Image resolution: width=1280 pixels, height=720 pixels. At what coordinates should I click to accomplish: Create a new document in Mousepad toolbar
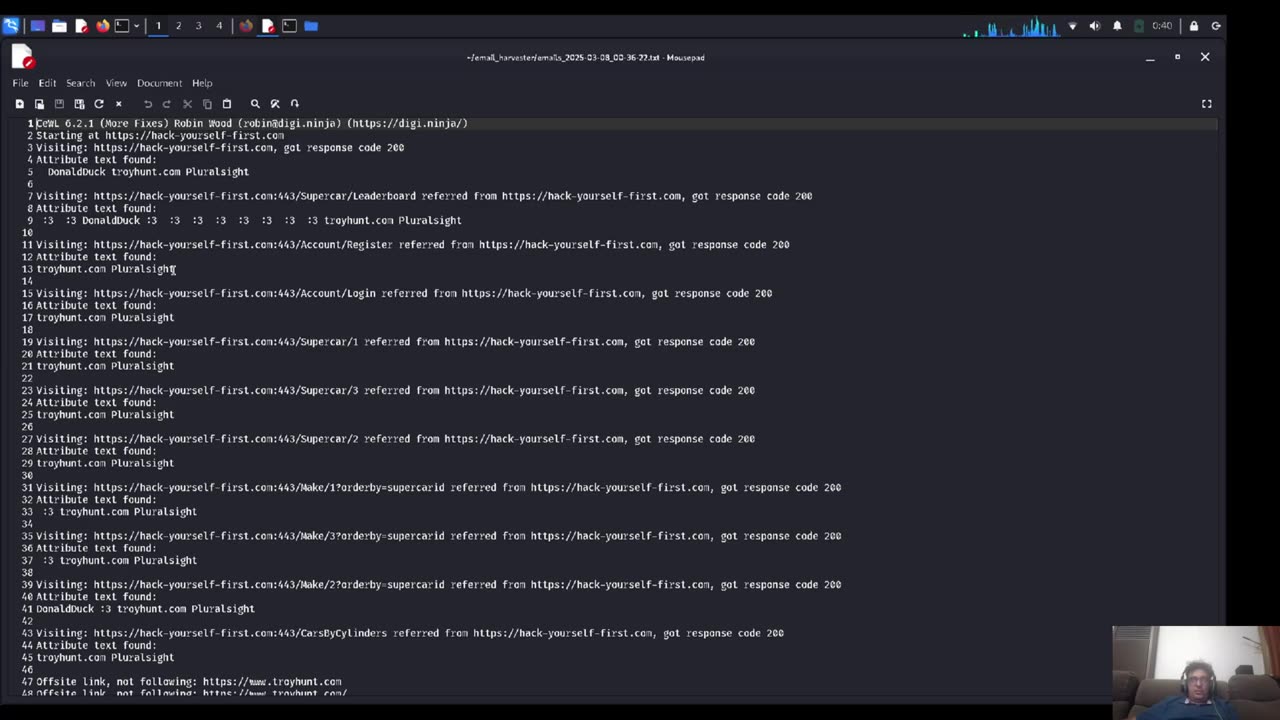click(x=19, y=104)
